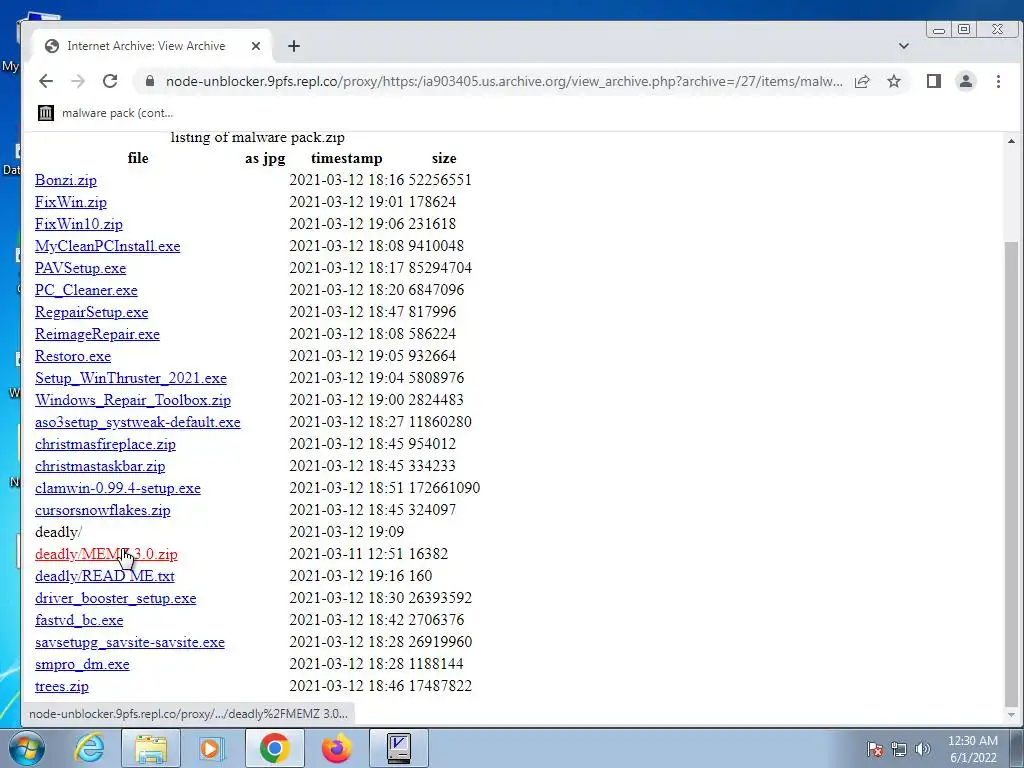Click PC_Cleaner.exe link
The width and height of the screenshot is (1024, 768).
86,290
